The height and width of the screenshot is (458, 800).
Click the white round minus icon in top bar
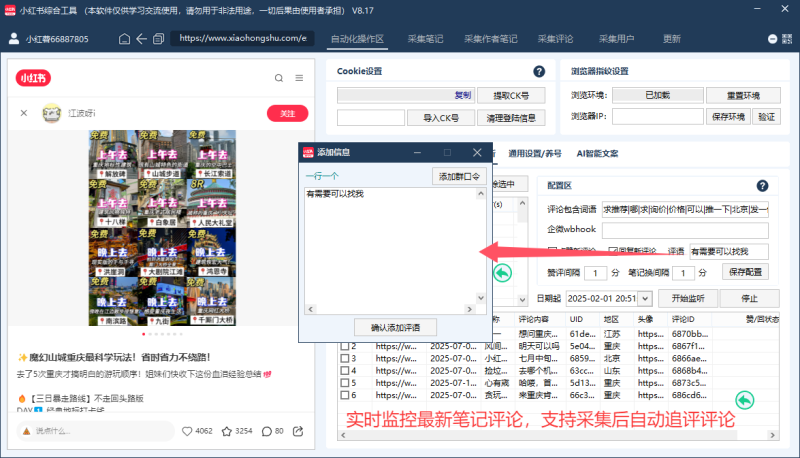pos(772,39)
